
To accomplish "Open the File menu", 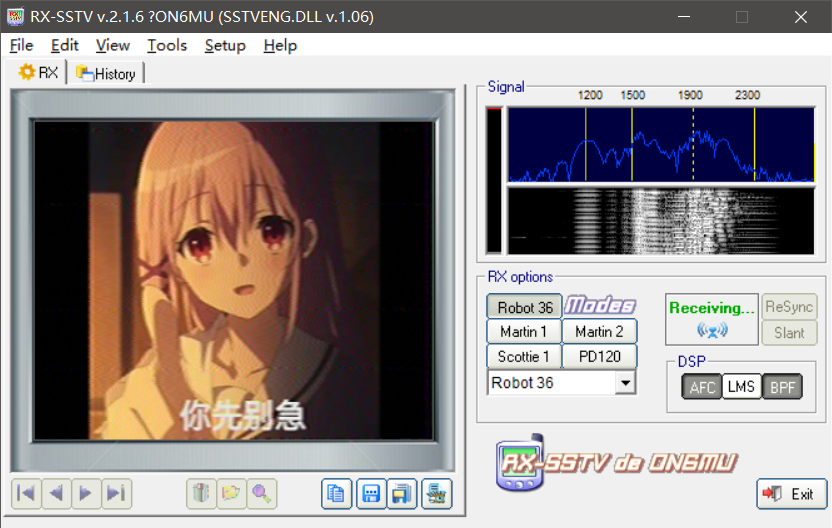I will pyautogui.click(x=21, y=46).
